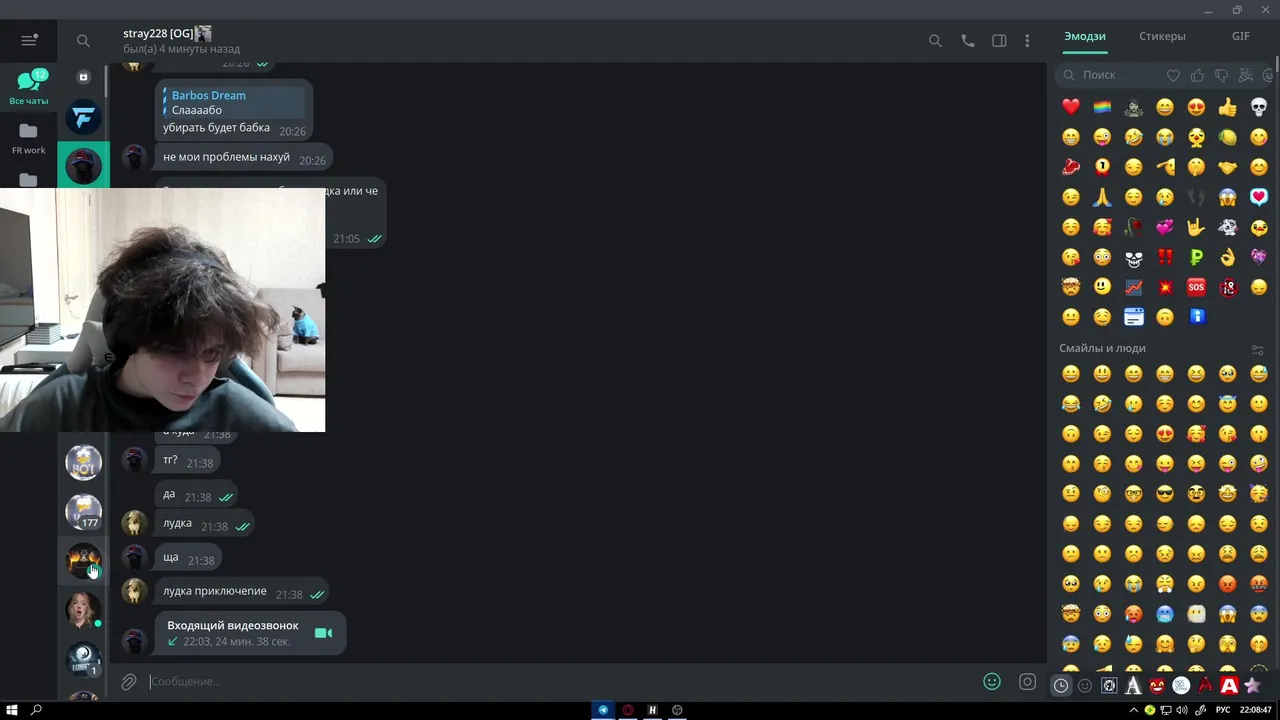This screenshot has width=1280, height=720.
Task: Open stray228 [OG] profile from header name
Action: pos(158,33)
